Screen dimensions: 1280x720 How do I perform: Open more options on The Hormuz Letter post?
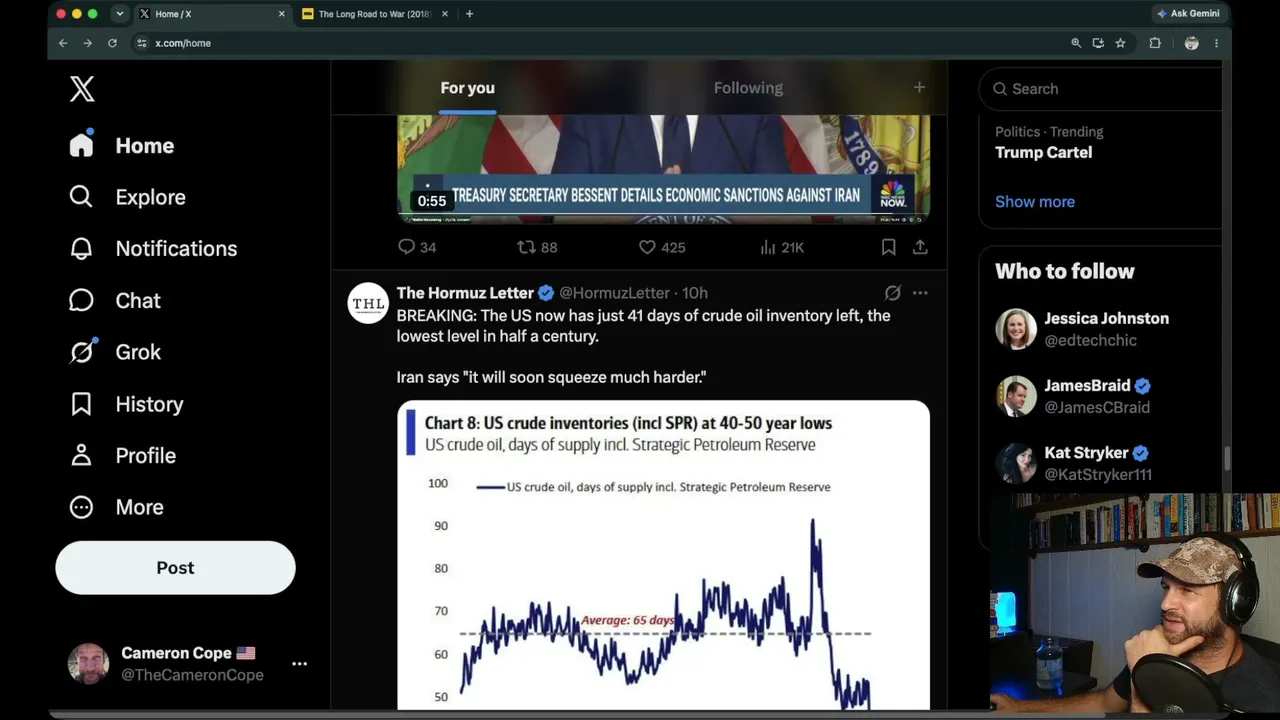click(x=920, y=293)
